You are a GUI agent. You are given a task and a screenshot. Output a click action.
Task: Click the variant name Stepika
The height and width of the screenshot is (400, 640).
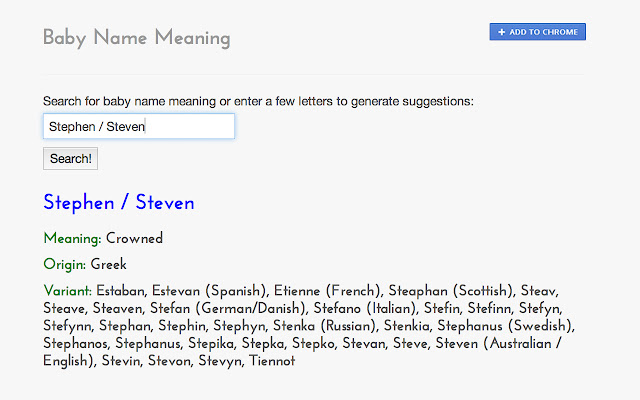click(211, 343)
